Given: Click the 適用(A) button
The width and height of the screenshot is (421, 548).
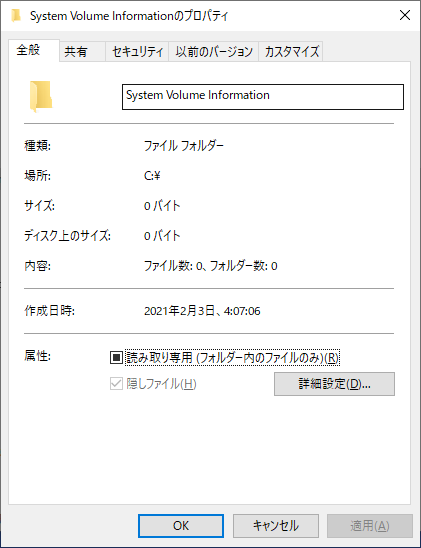Looking at the screenshot, I should [370, 526].
